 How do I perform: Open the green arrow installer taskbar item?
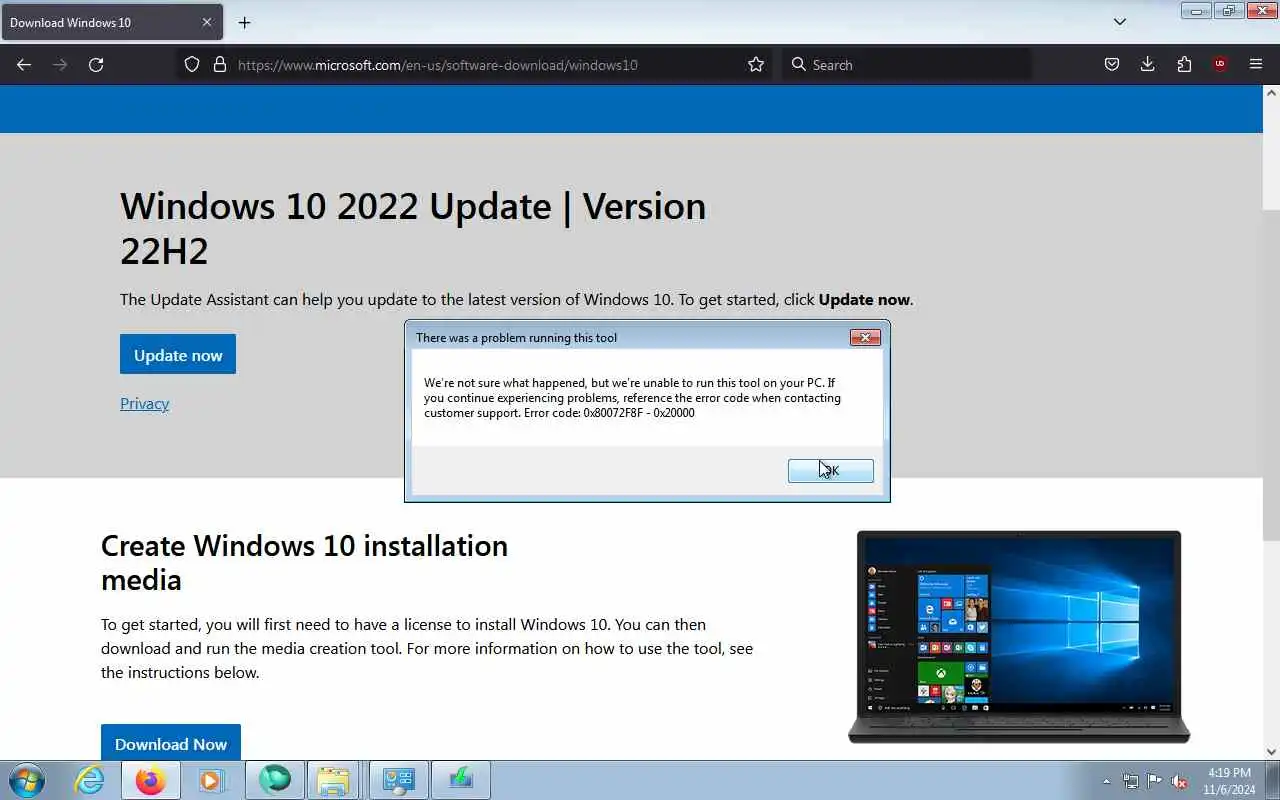click(461, 780)
